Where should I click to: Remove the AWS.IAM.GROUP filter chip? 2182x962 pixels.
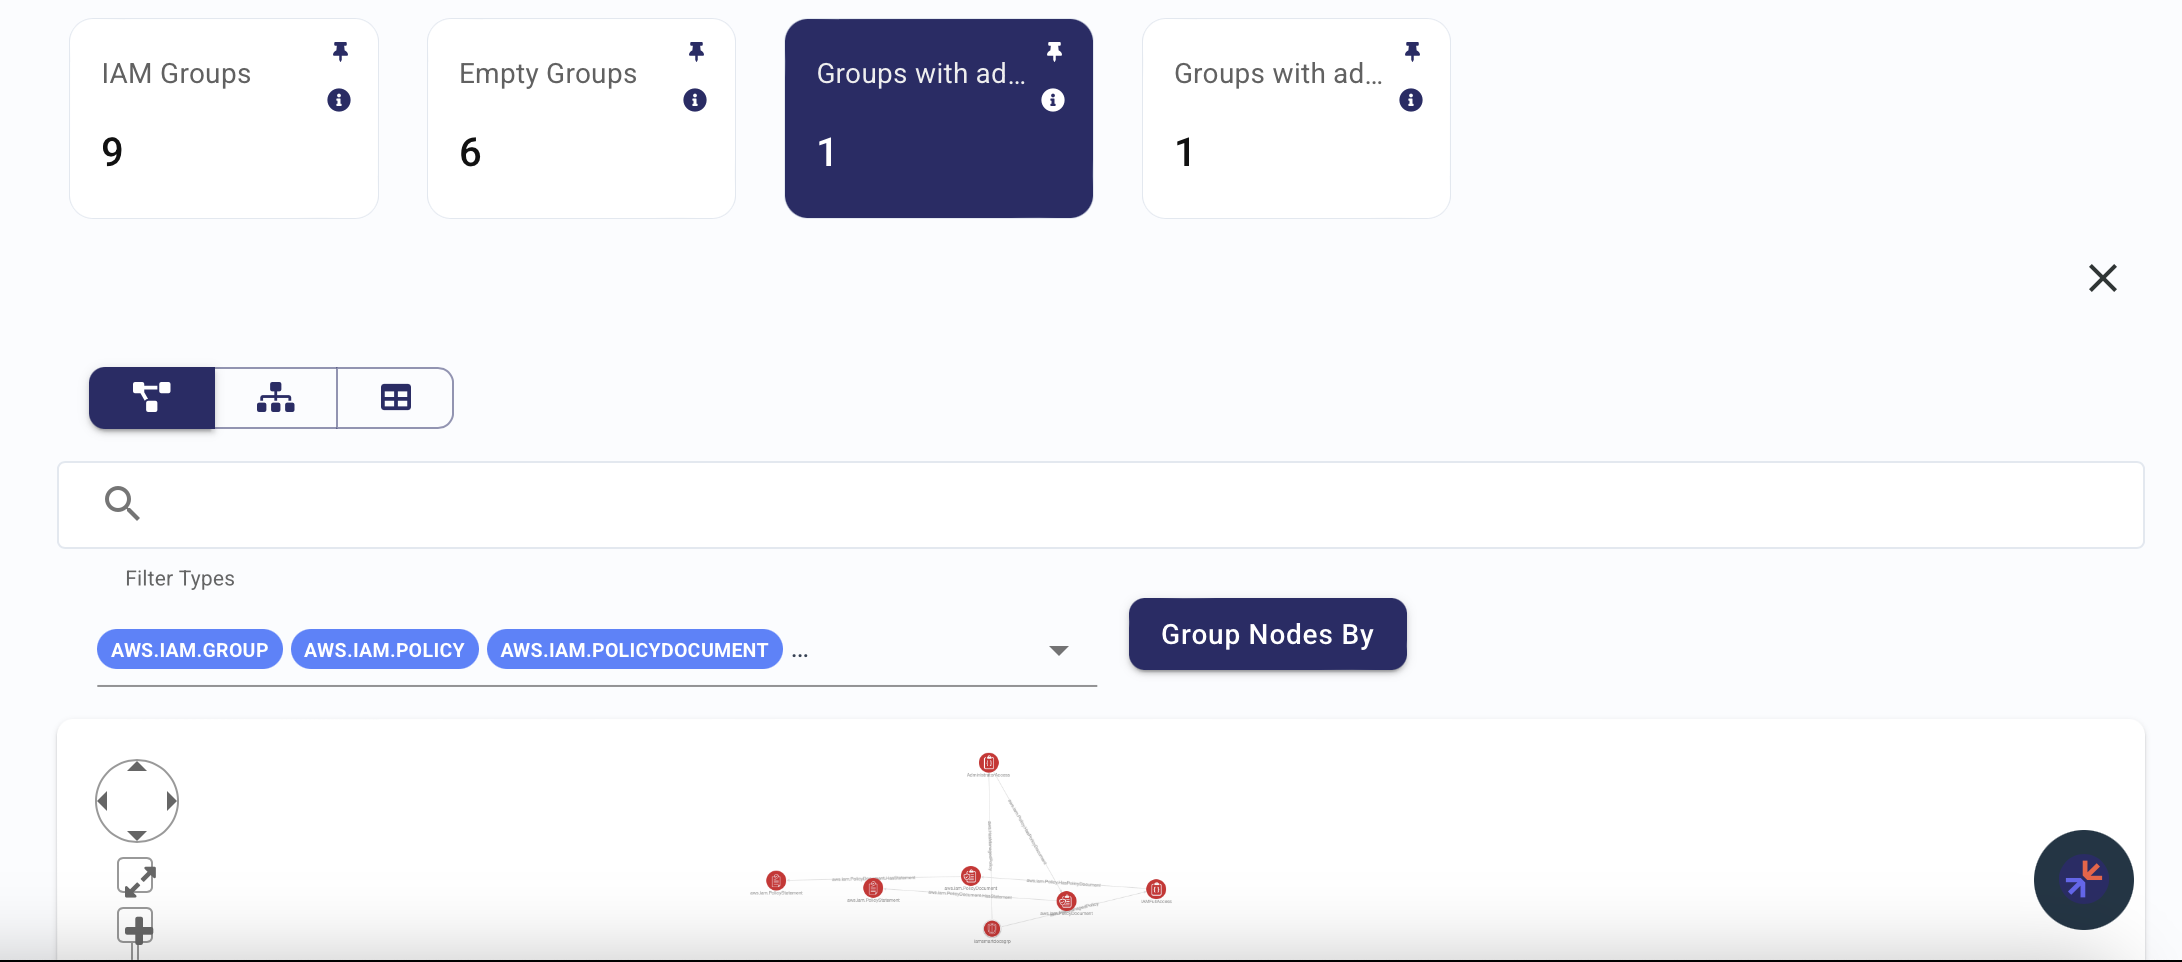click(190, 650)
